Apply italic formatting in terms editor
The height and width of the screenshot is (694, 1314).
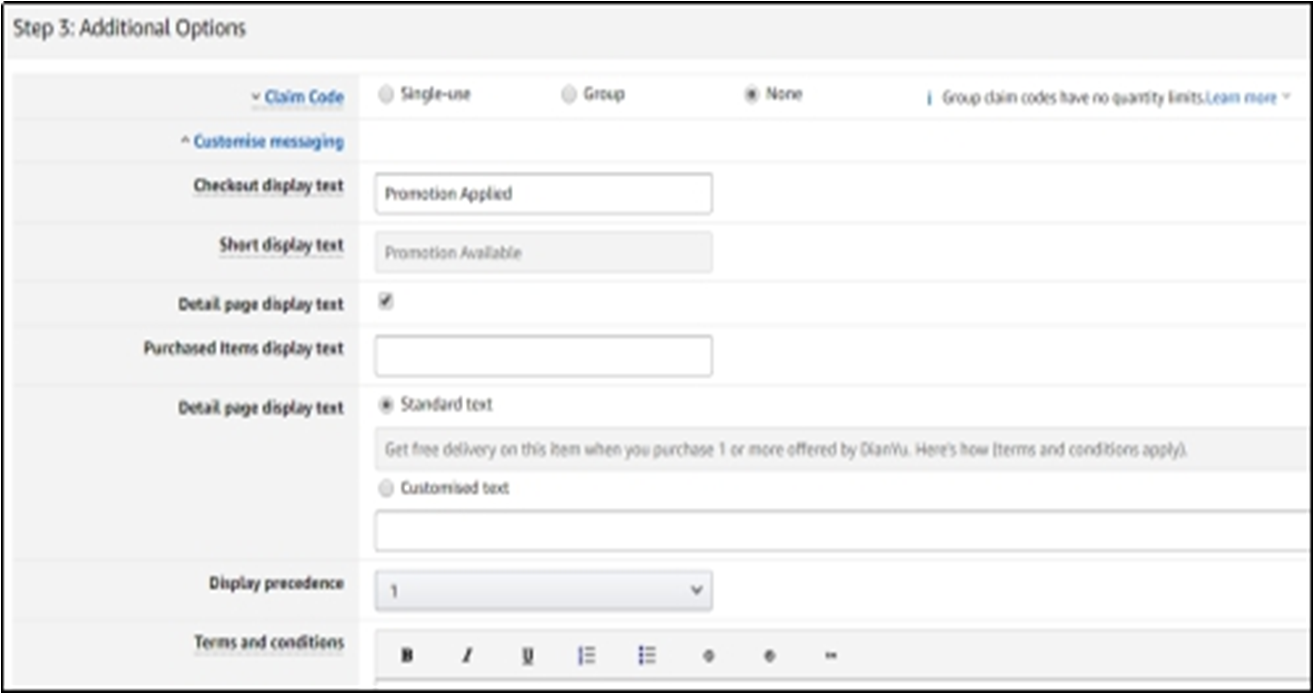466,655
